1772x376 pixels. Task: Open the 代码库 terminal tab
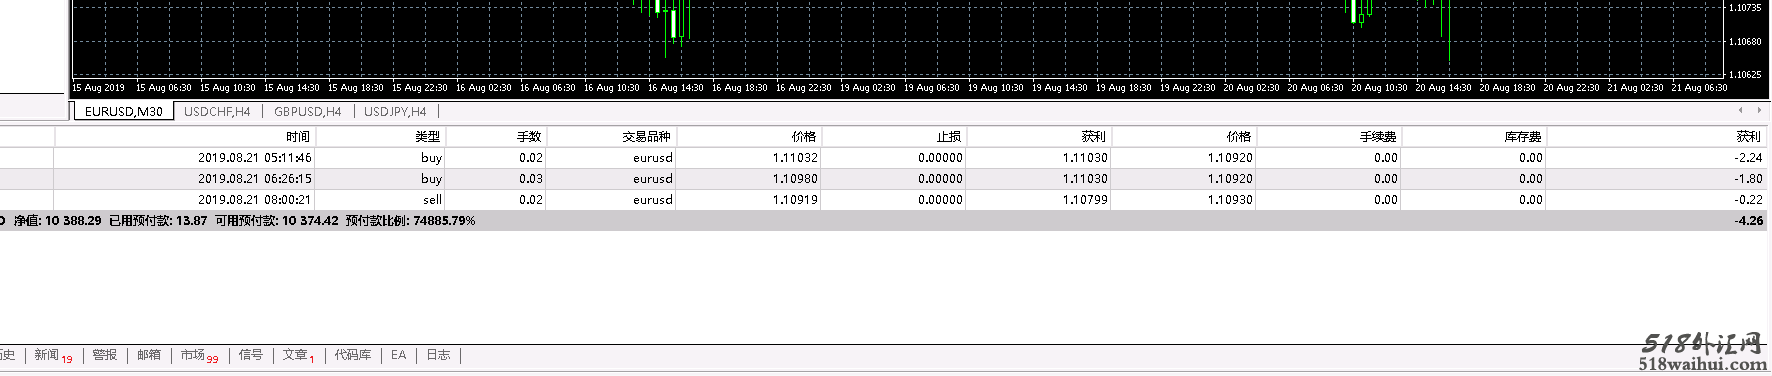(x=353, y=355)
